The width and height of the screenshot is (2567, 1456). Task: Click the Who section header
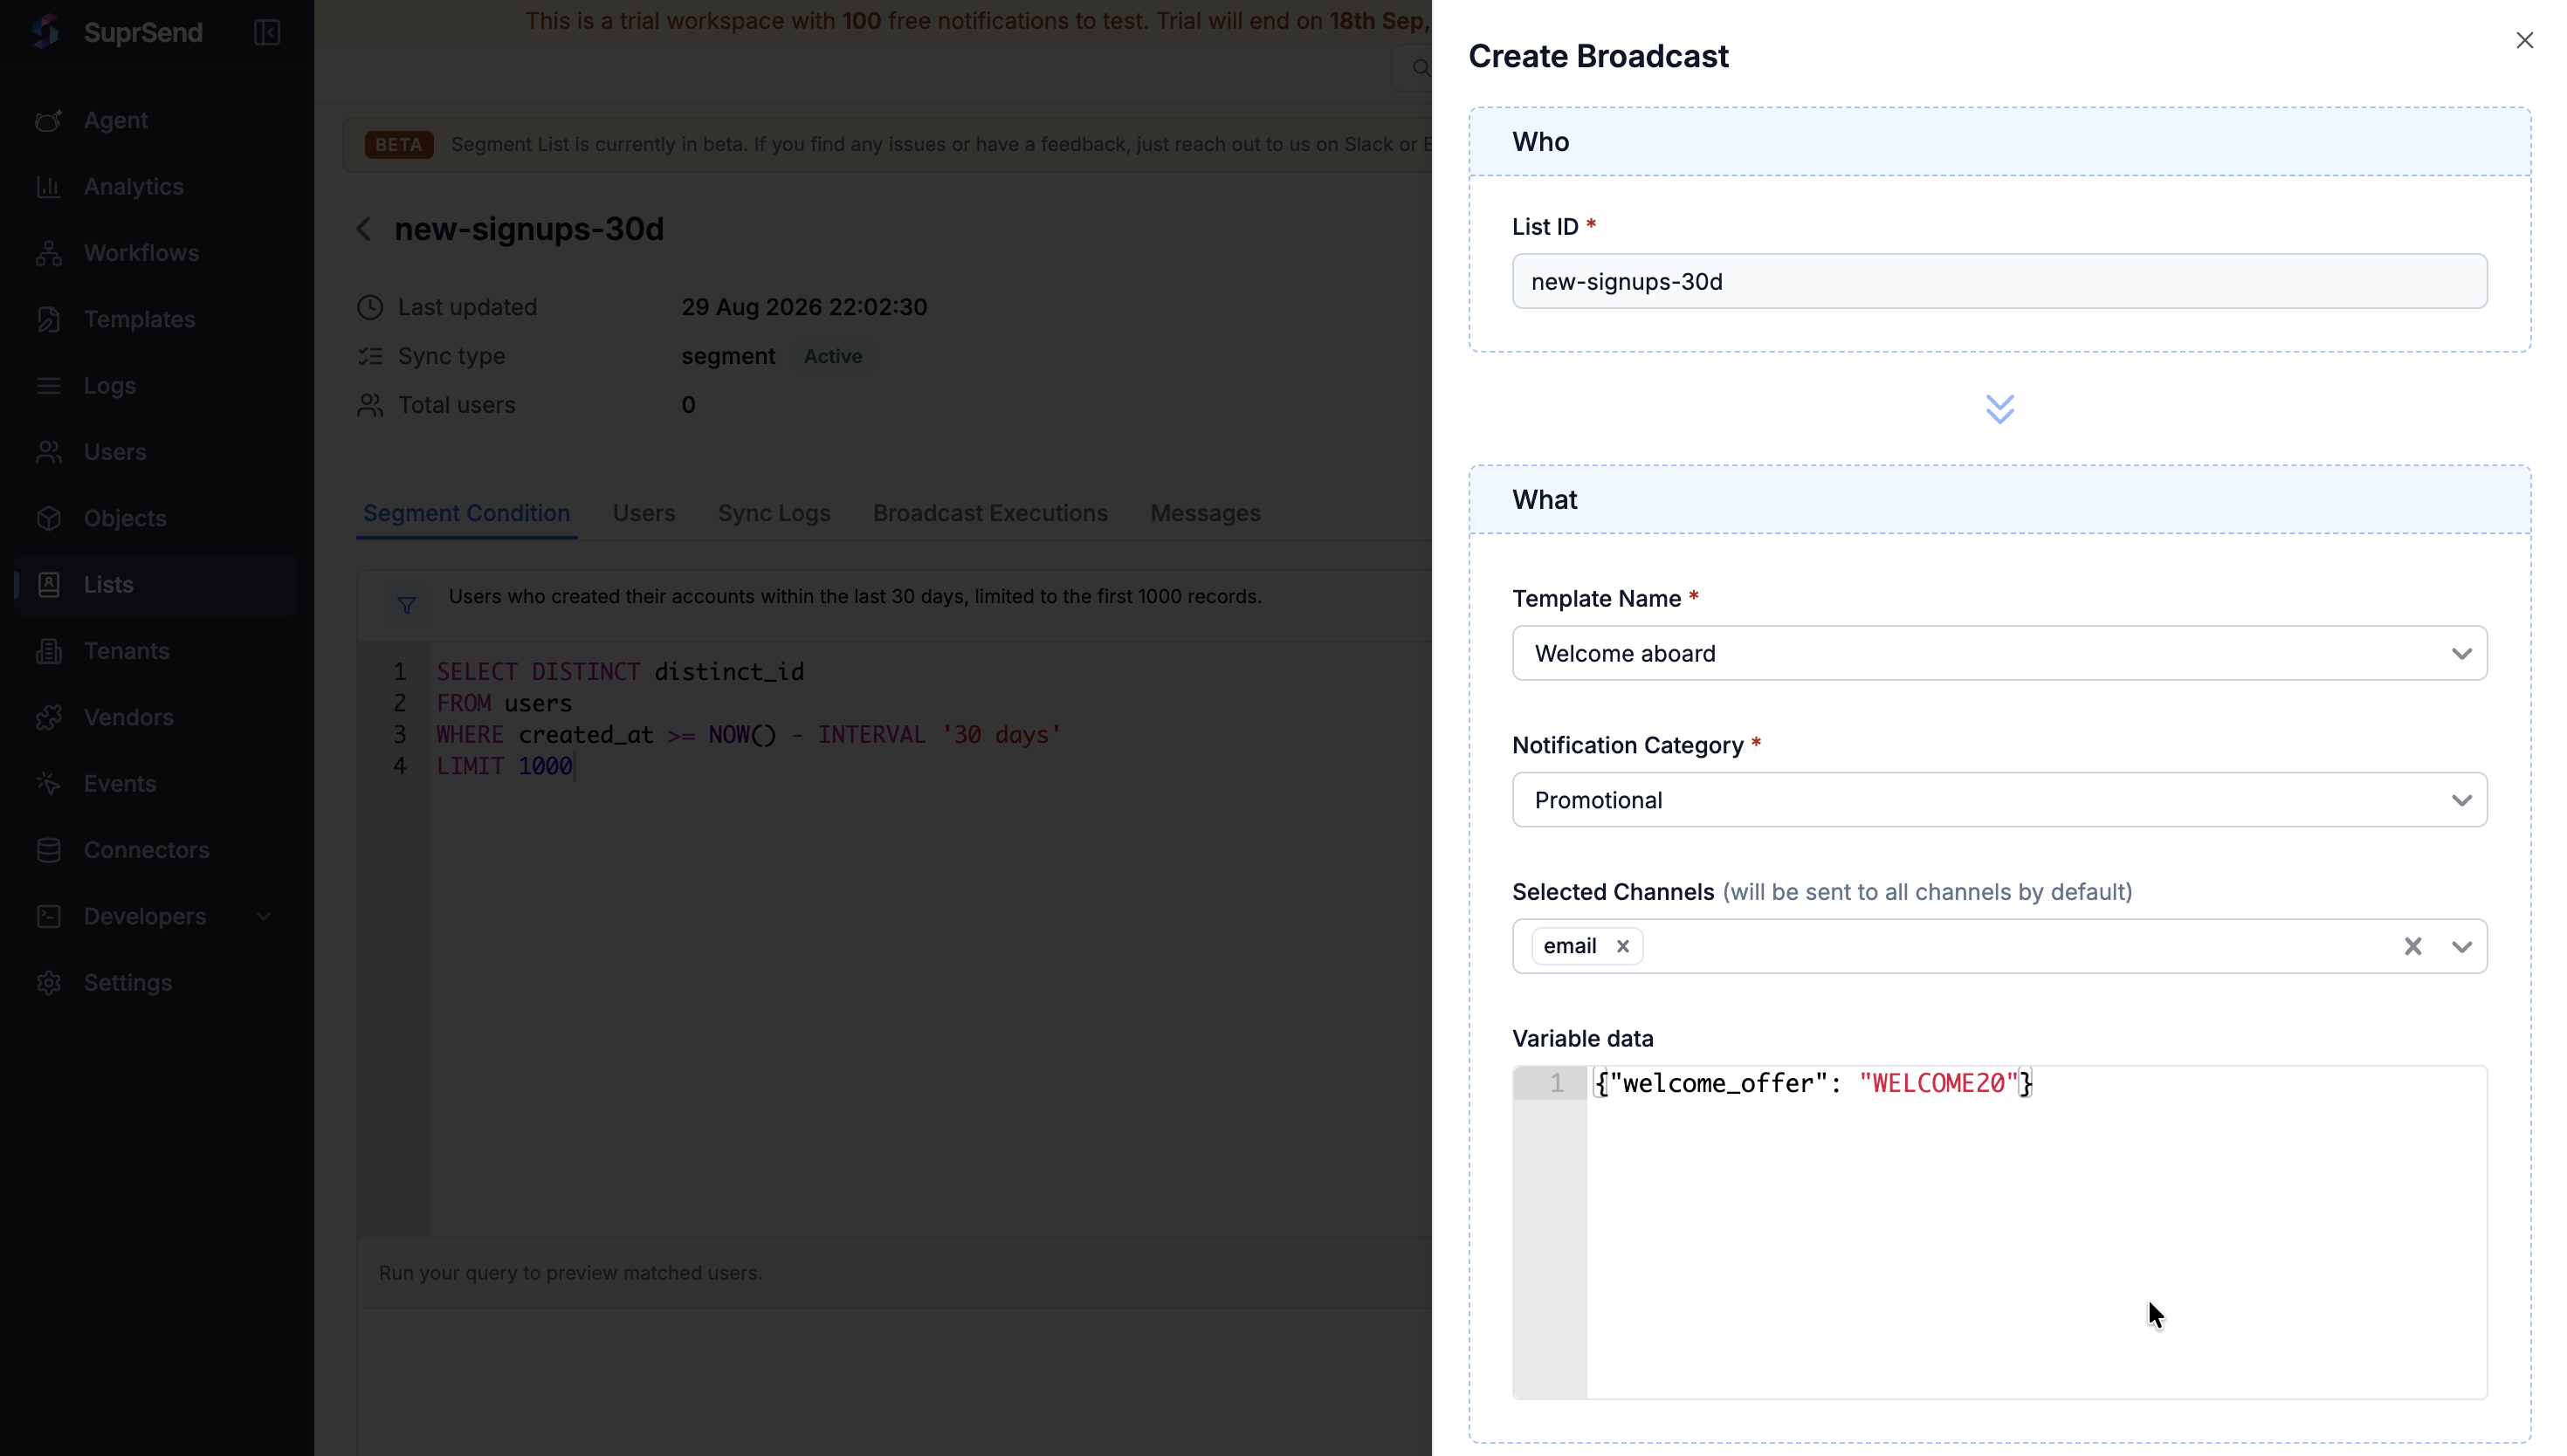point(1999,142)
